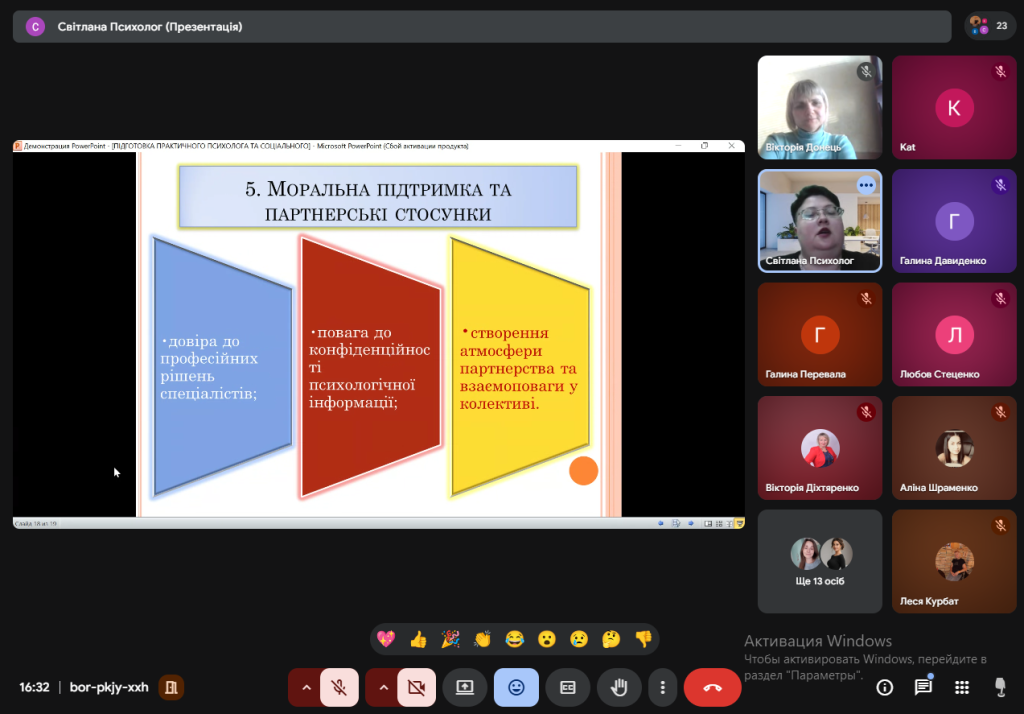Viewport: 1024px width, 714px height.
Task: Open the activities grid icon
Action: 961,687
